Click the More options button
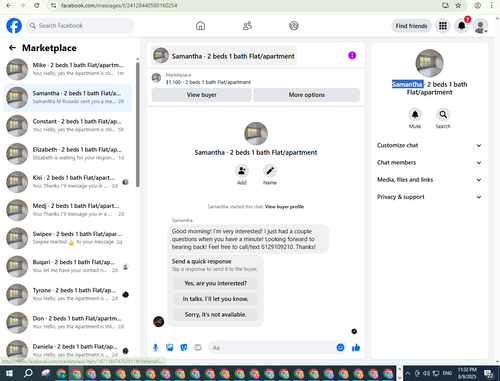This screenshot has width=500, height=381. click(x=307, y=95)
